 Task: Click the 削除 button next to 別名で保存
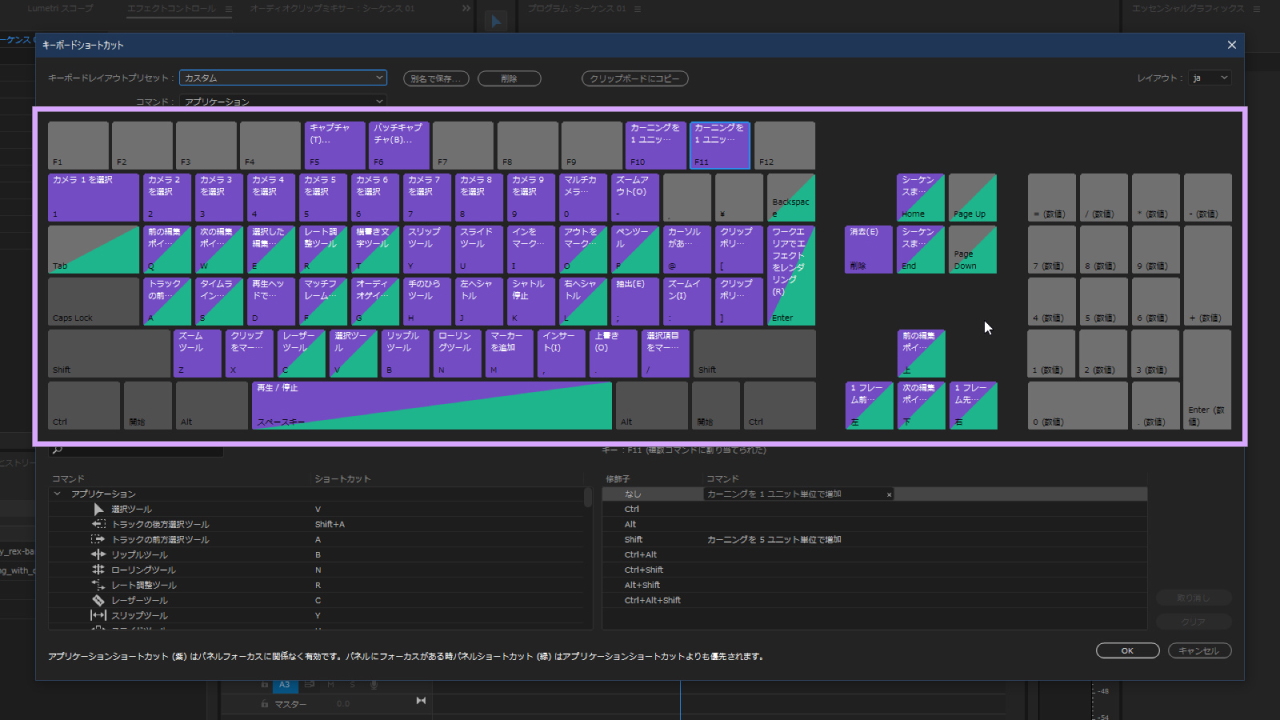click(x=509, y=78)
